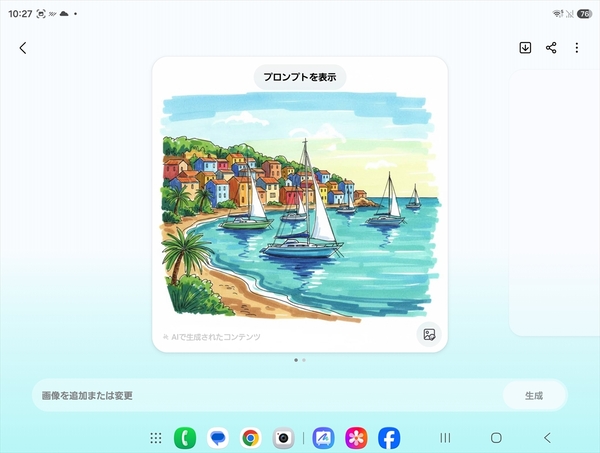This screenshot has height=453, width=600.
Task: Open the three-dot more options menu
Action: point(577,48)
